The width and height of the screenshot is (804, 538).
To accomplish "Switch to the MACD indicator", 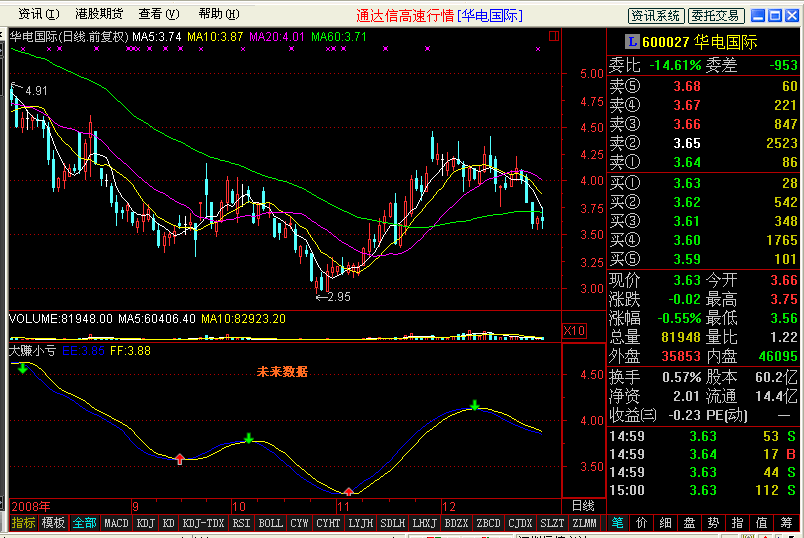I will click(116, 523).
